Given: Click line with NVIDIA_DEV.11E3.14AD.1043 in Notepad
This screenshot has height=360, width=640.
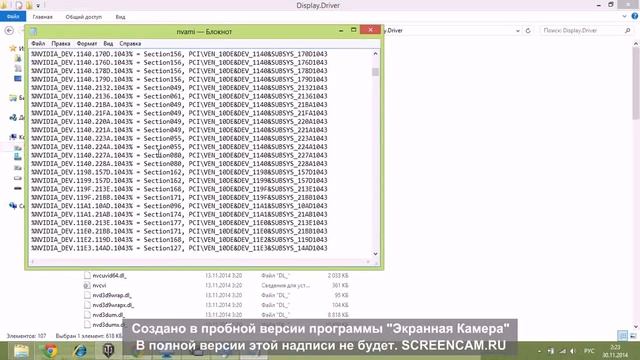Looking at the screenshot, I should [179, 248].
